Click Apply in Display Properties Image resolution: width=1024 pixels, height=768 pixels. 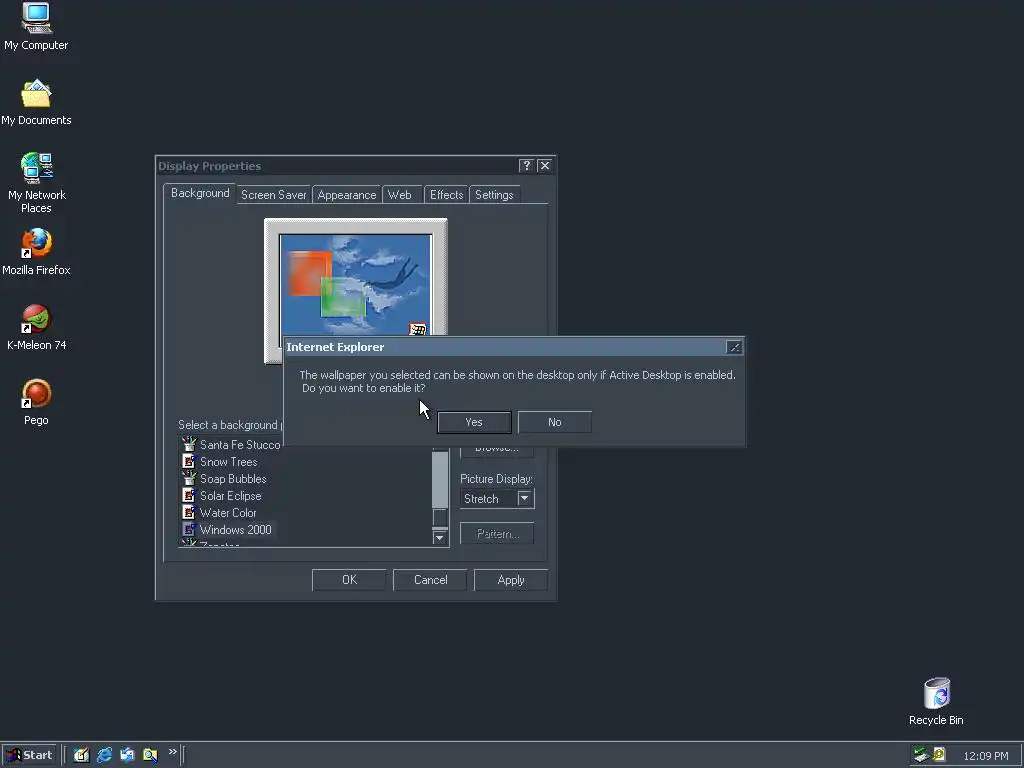click(x=511, y=580)
